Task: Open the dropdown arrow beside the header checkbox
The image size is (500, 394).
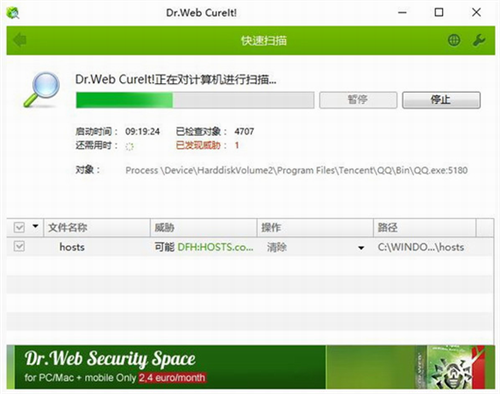Action: click(x=35, y=227)
